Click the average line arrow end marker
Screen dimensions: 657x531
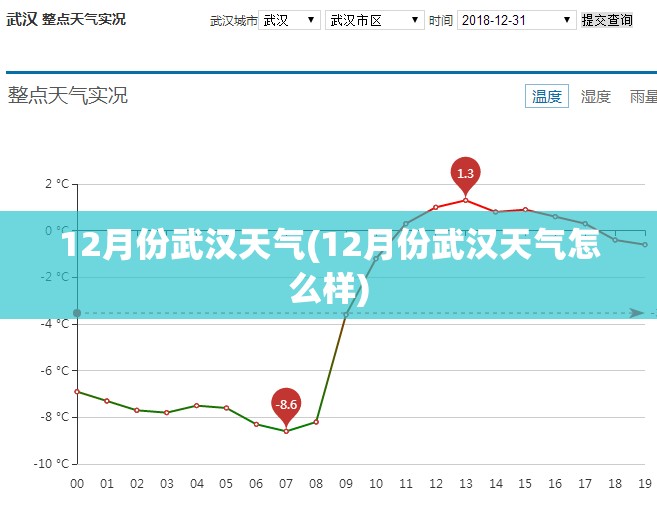tap(637, 313)
